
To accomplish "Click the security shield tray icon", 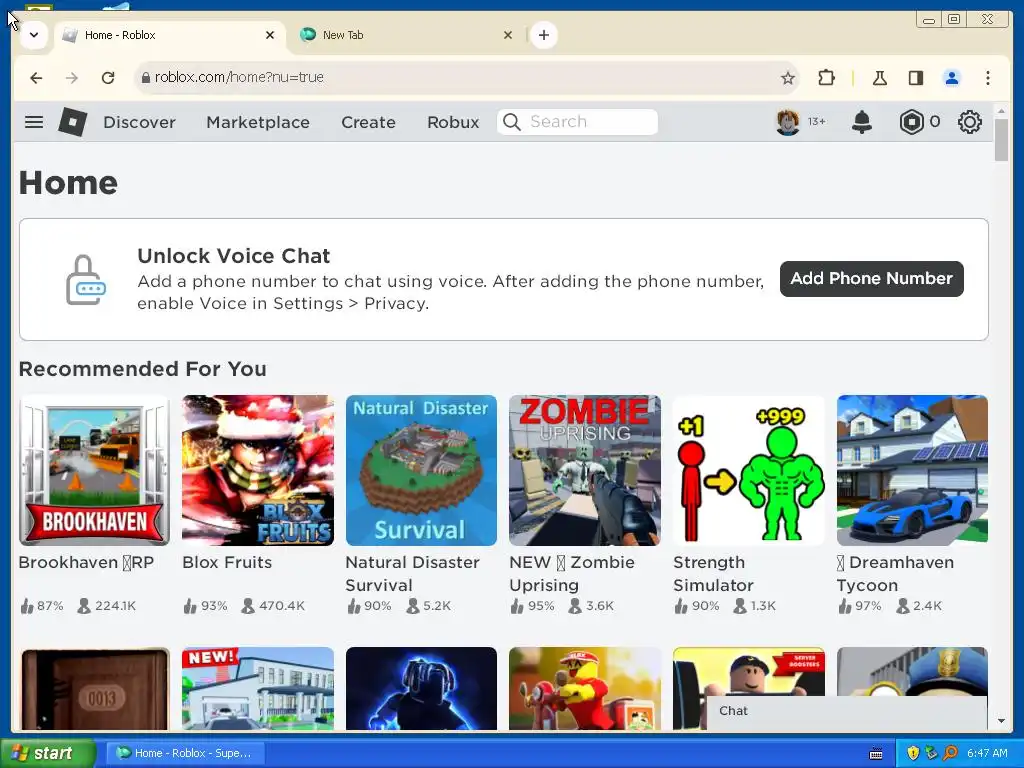I will [x=913, y=753].
